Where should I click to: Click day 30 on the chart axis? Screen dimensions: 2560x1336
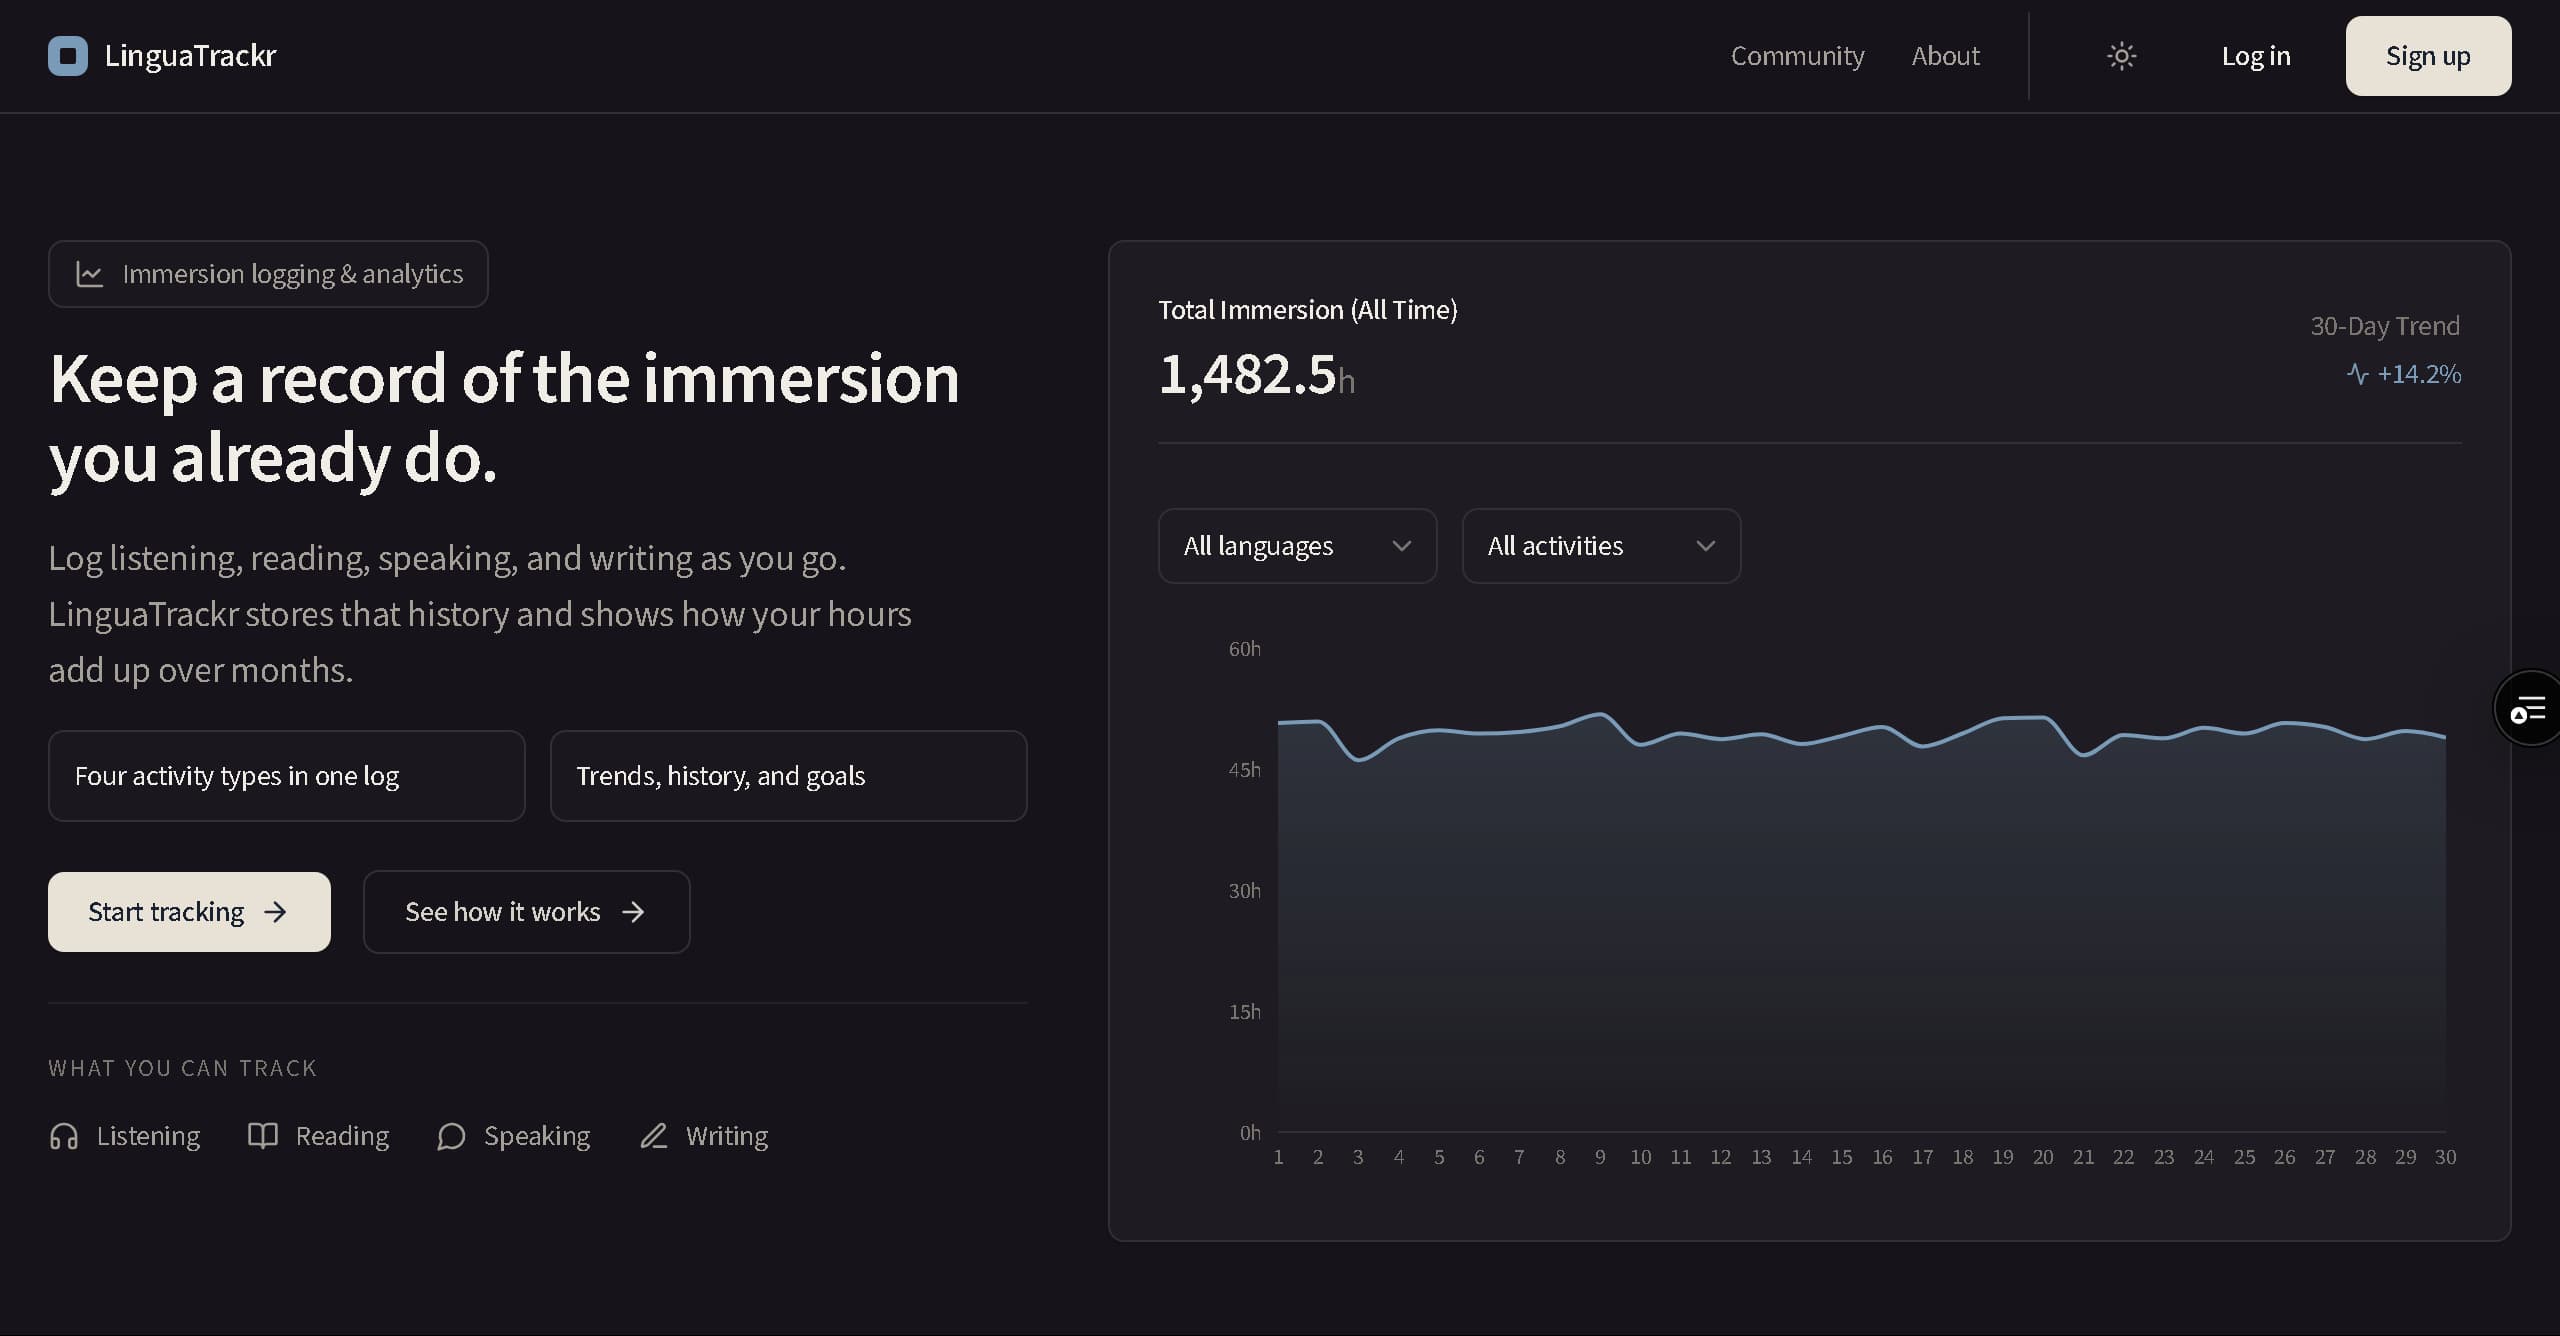tap(2445, 1157)
